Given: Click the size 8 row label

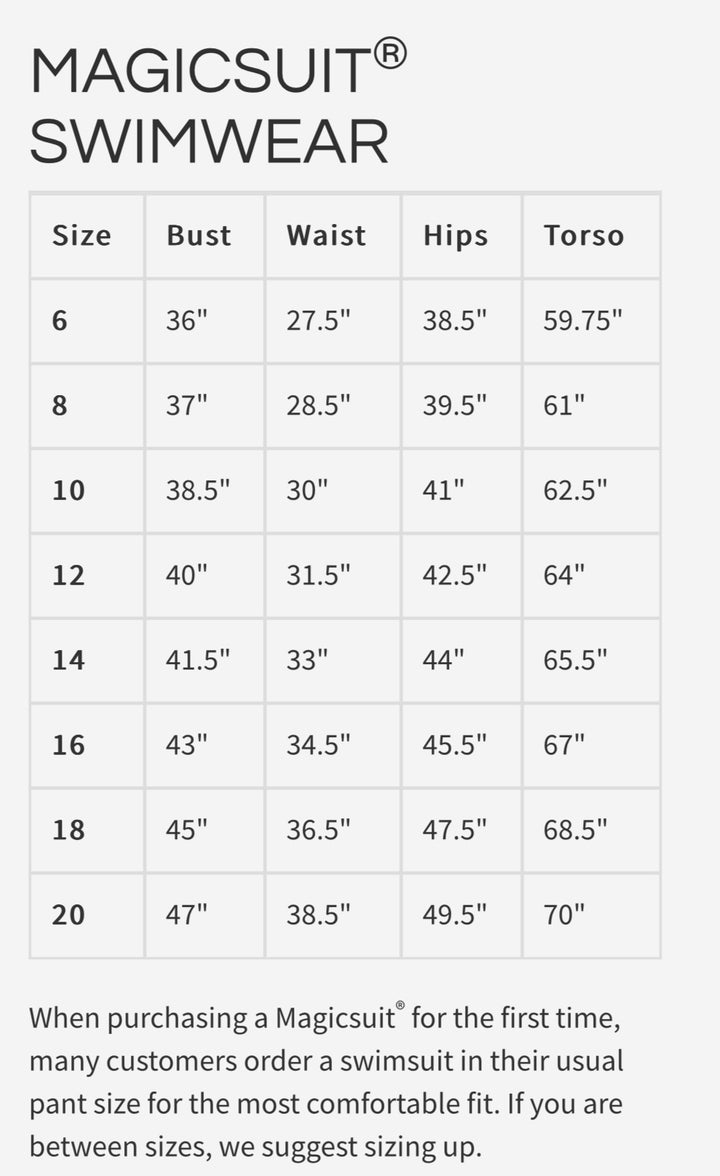Looking at the screenshot, I should click(61, 406).
